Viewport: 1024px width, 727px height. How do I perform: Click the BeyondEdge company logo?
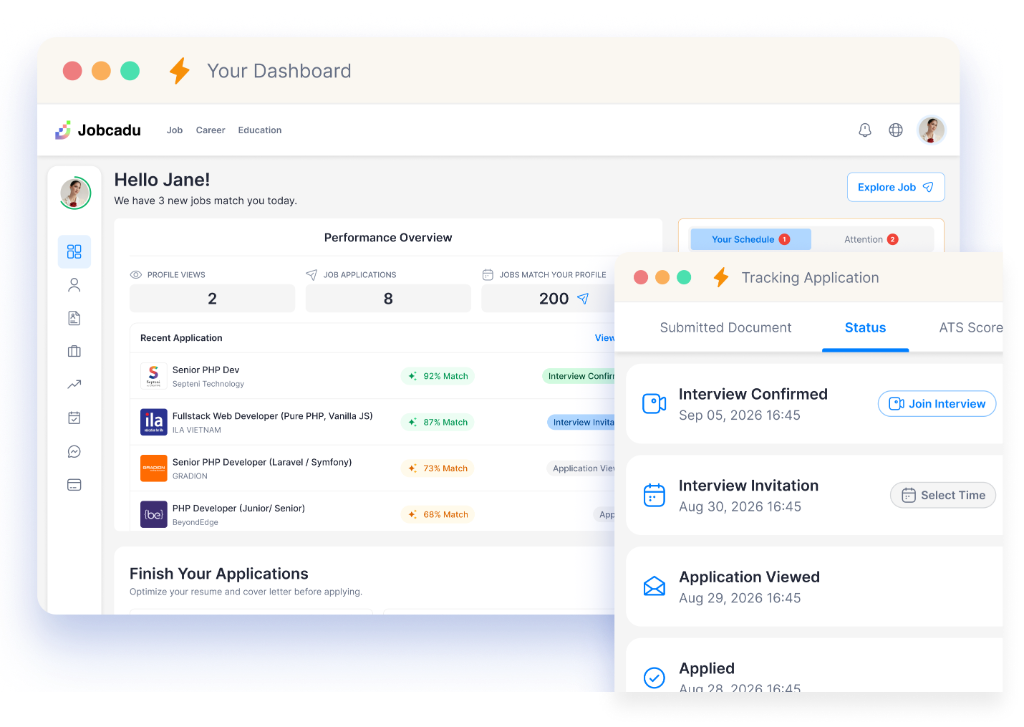tap(153, 514)
